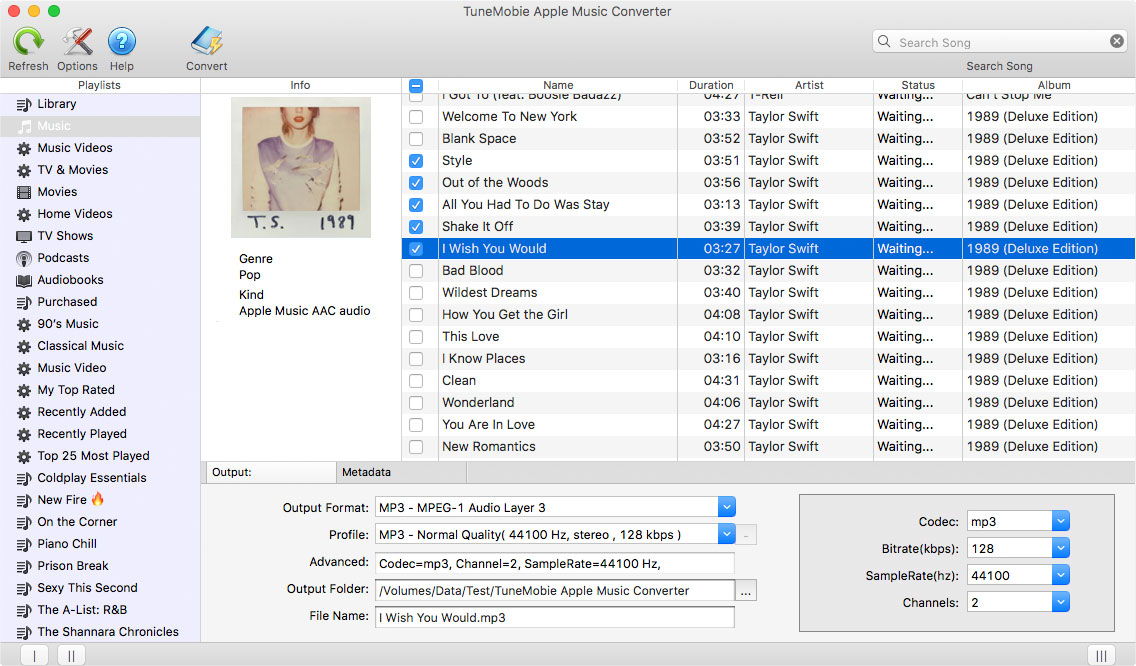Click the film icon beside Movies
This screenshot has height=666, width=1136.
pyautogui.click(x=24, y=192)
